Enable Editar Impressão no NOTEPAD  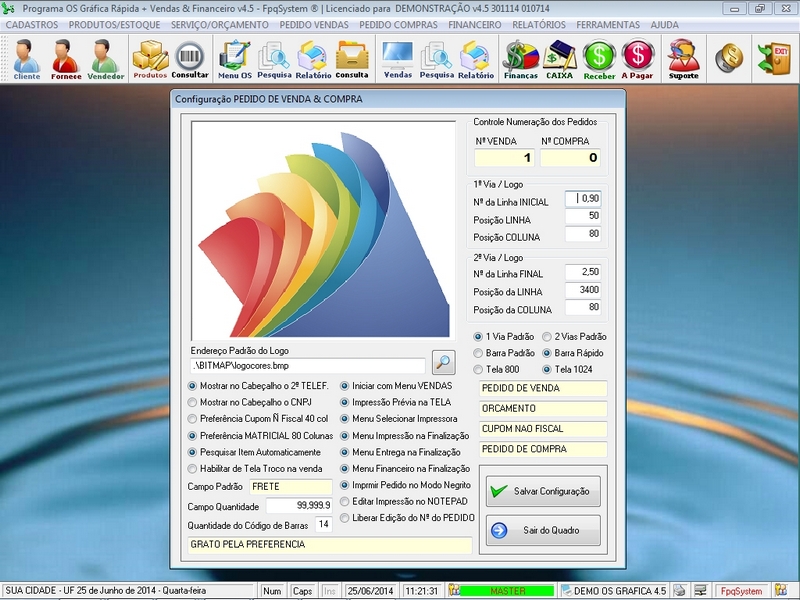pos(345,501)
